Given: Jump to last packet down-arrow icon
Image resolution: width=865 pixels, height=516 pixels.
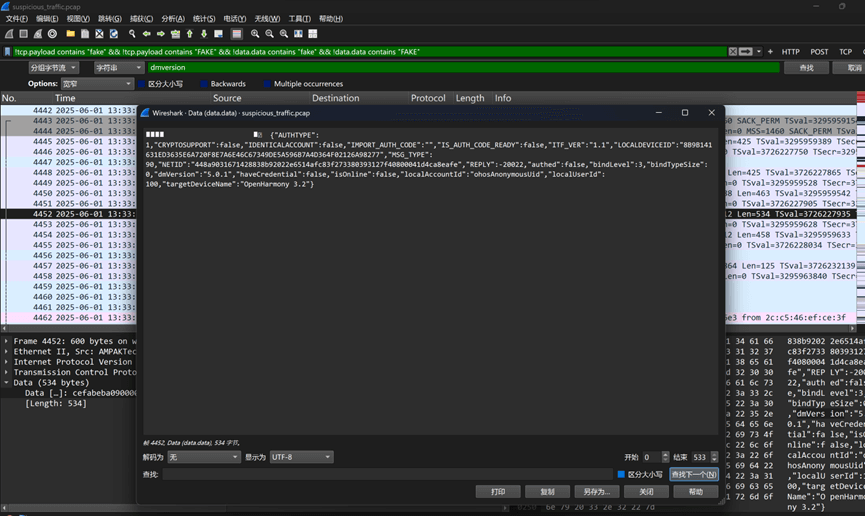Looking at the screenshot, I should coord(204,34).
